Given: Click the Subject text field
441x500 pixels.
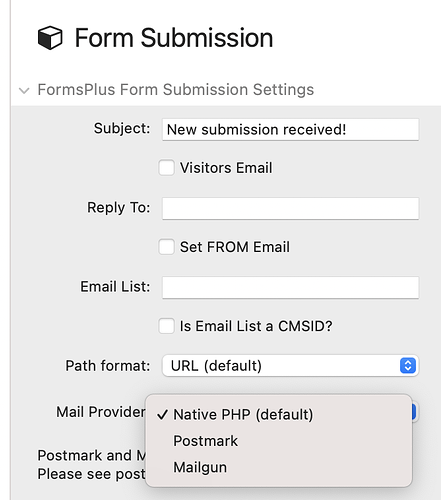Looking at the screenshot, I should click(x=290, y=129).
